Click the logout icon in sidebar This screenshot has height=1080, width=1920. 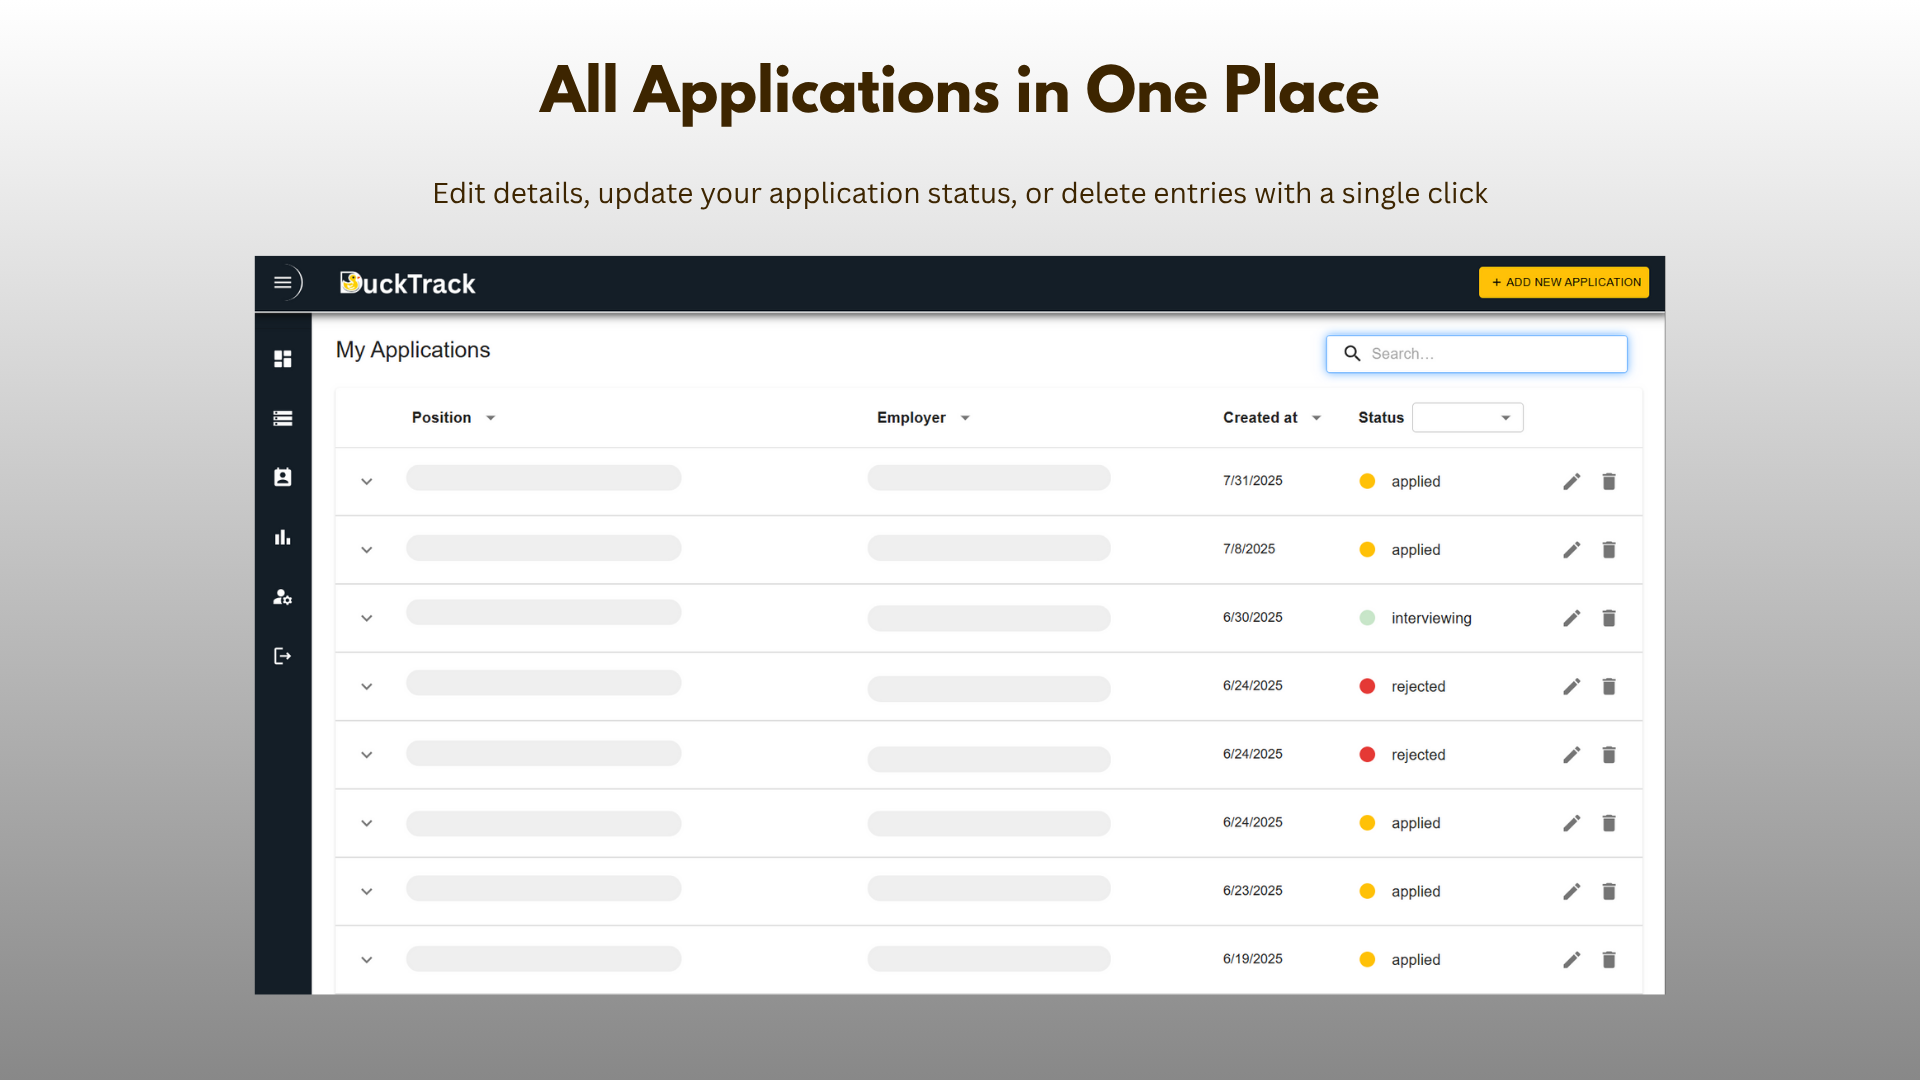(x=283, y=656)
